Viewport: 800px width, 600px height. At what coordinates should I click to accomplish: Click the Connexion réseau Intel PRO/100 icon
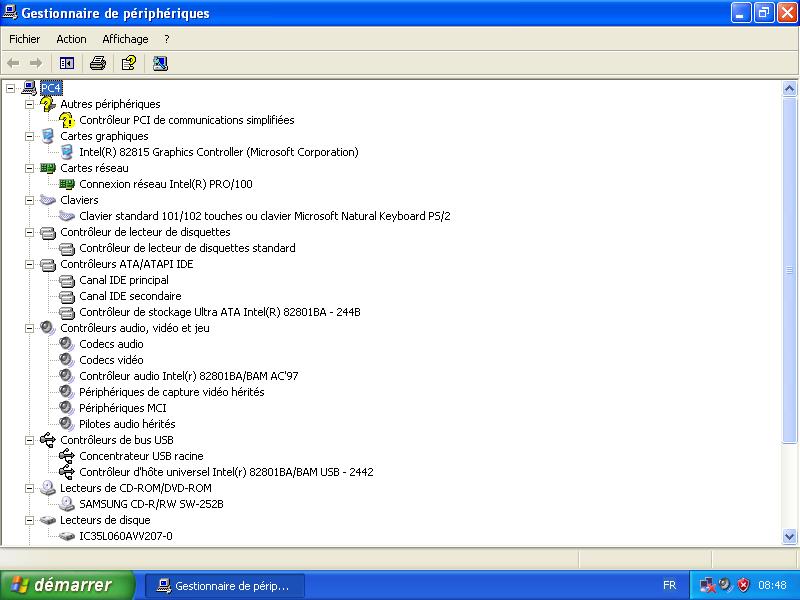[67, 184]
